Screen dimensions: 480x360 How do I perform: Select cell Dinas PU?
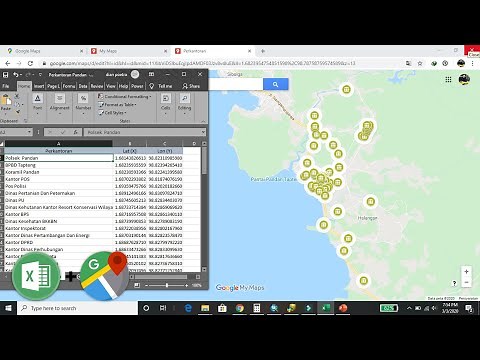pyautogui.click(x=59, y=200)
